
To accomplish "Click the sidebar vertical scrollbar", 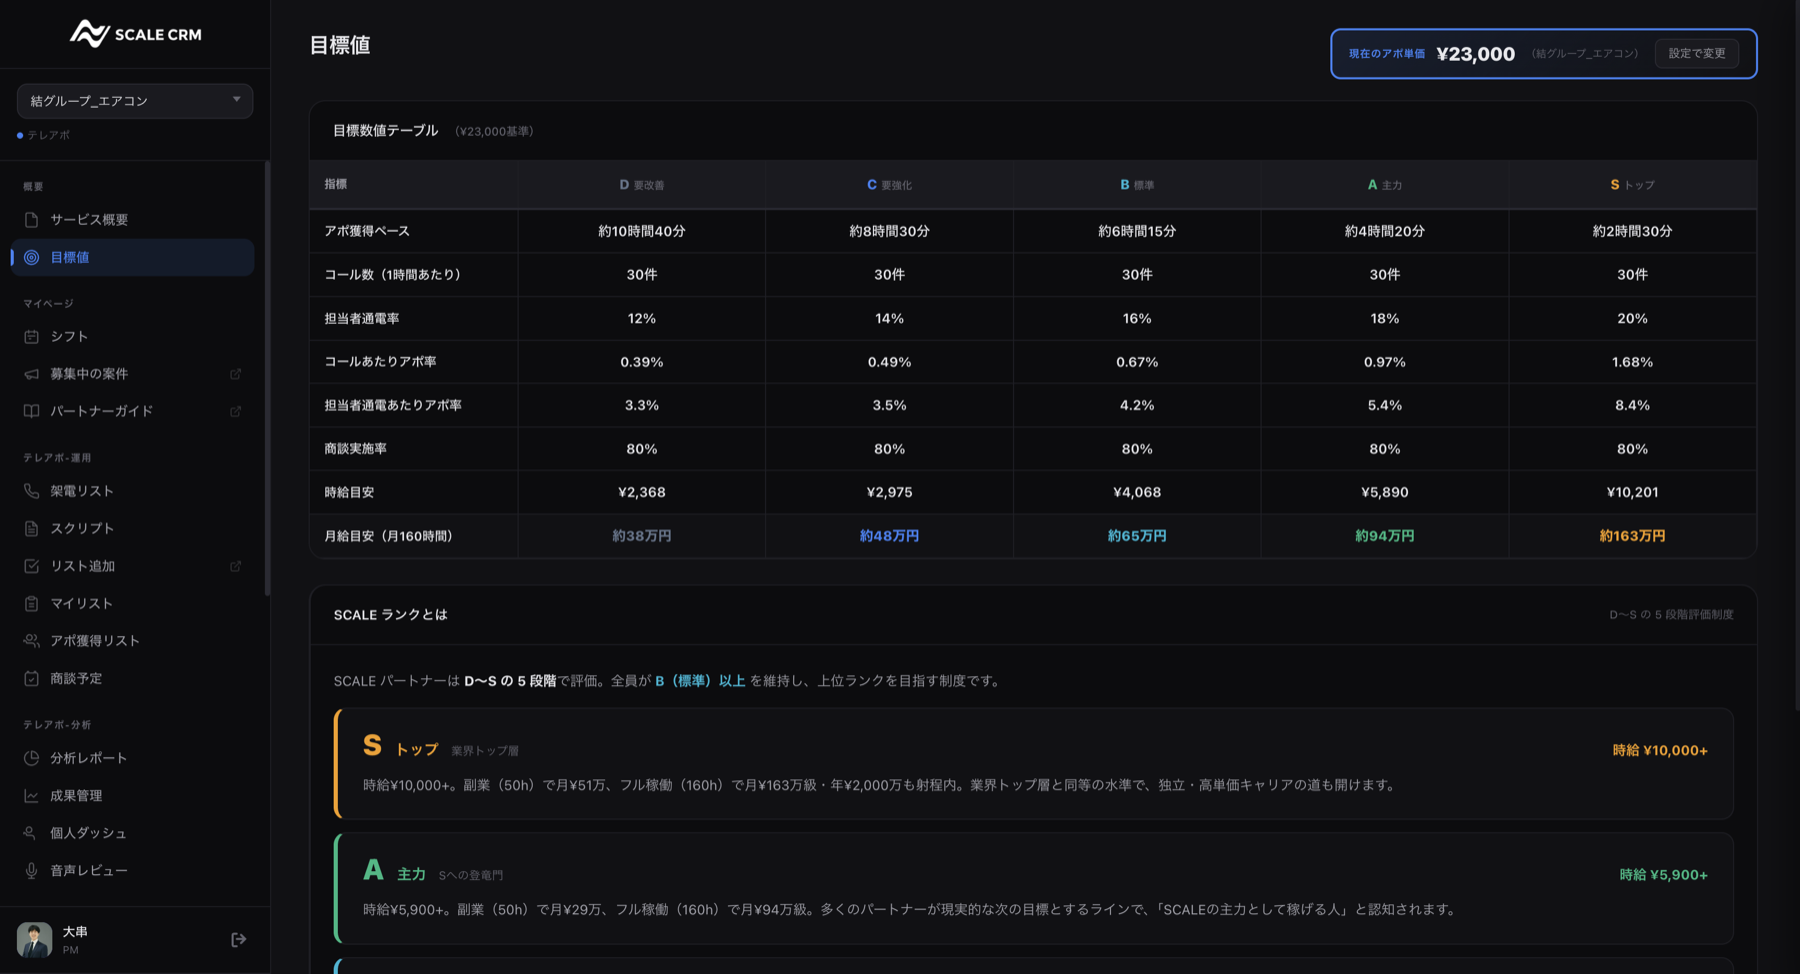I will click(267, 378).
